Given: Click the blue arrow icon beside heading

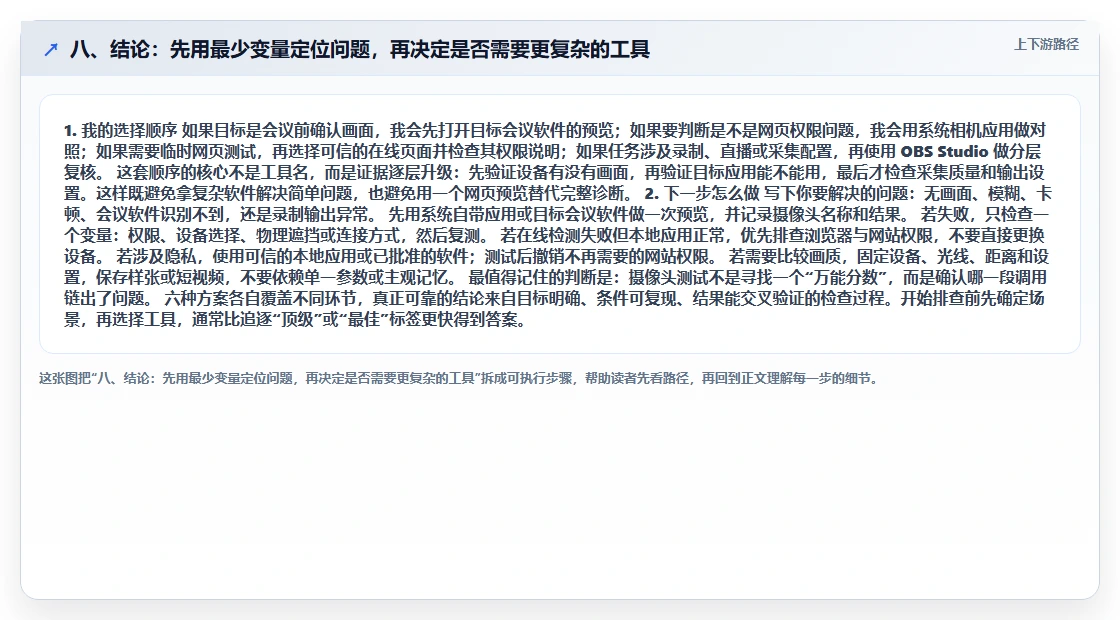Looking at the screenshot, I should coord(51,49).
